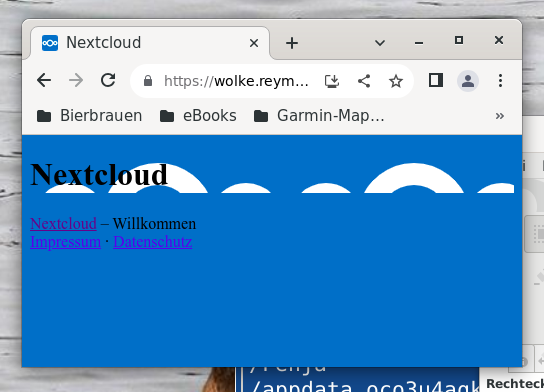544x392 pixels.
Task: Maximize the browser window
Action: point(459,40)
